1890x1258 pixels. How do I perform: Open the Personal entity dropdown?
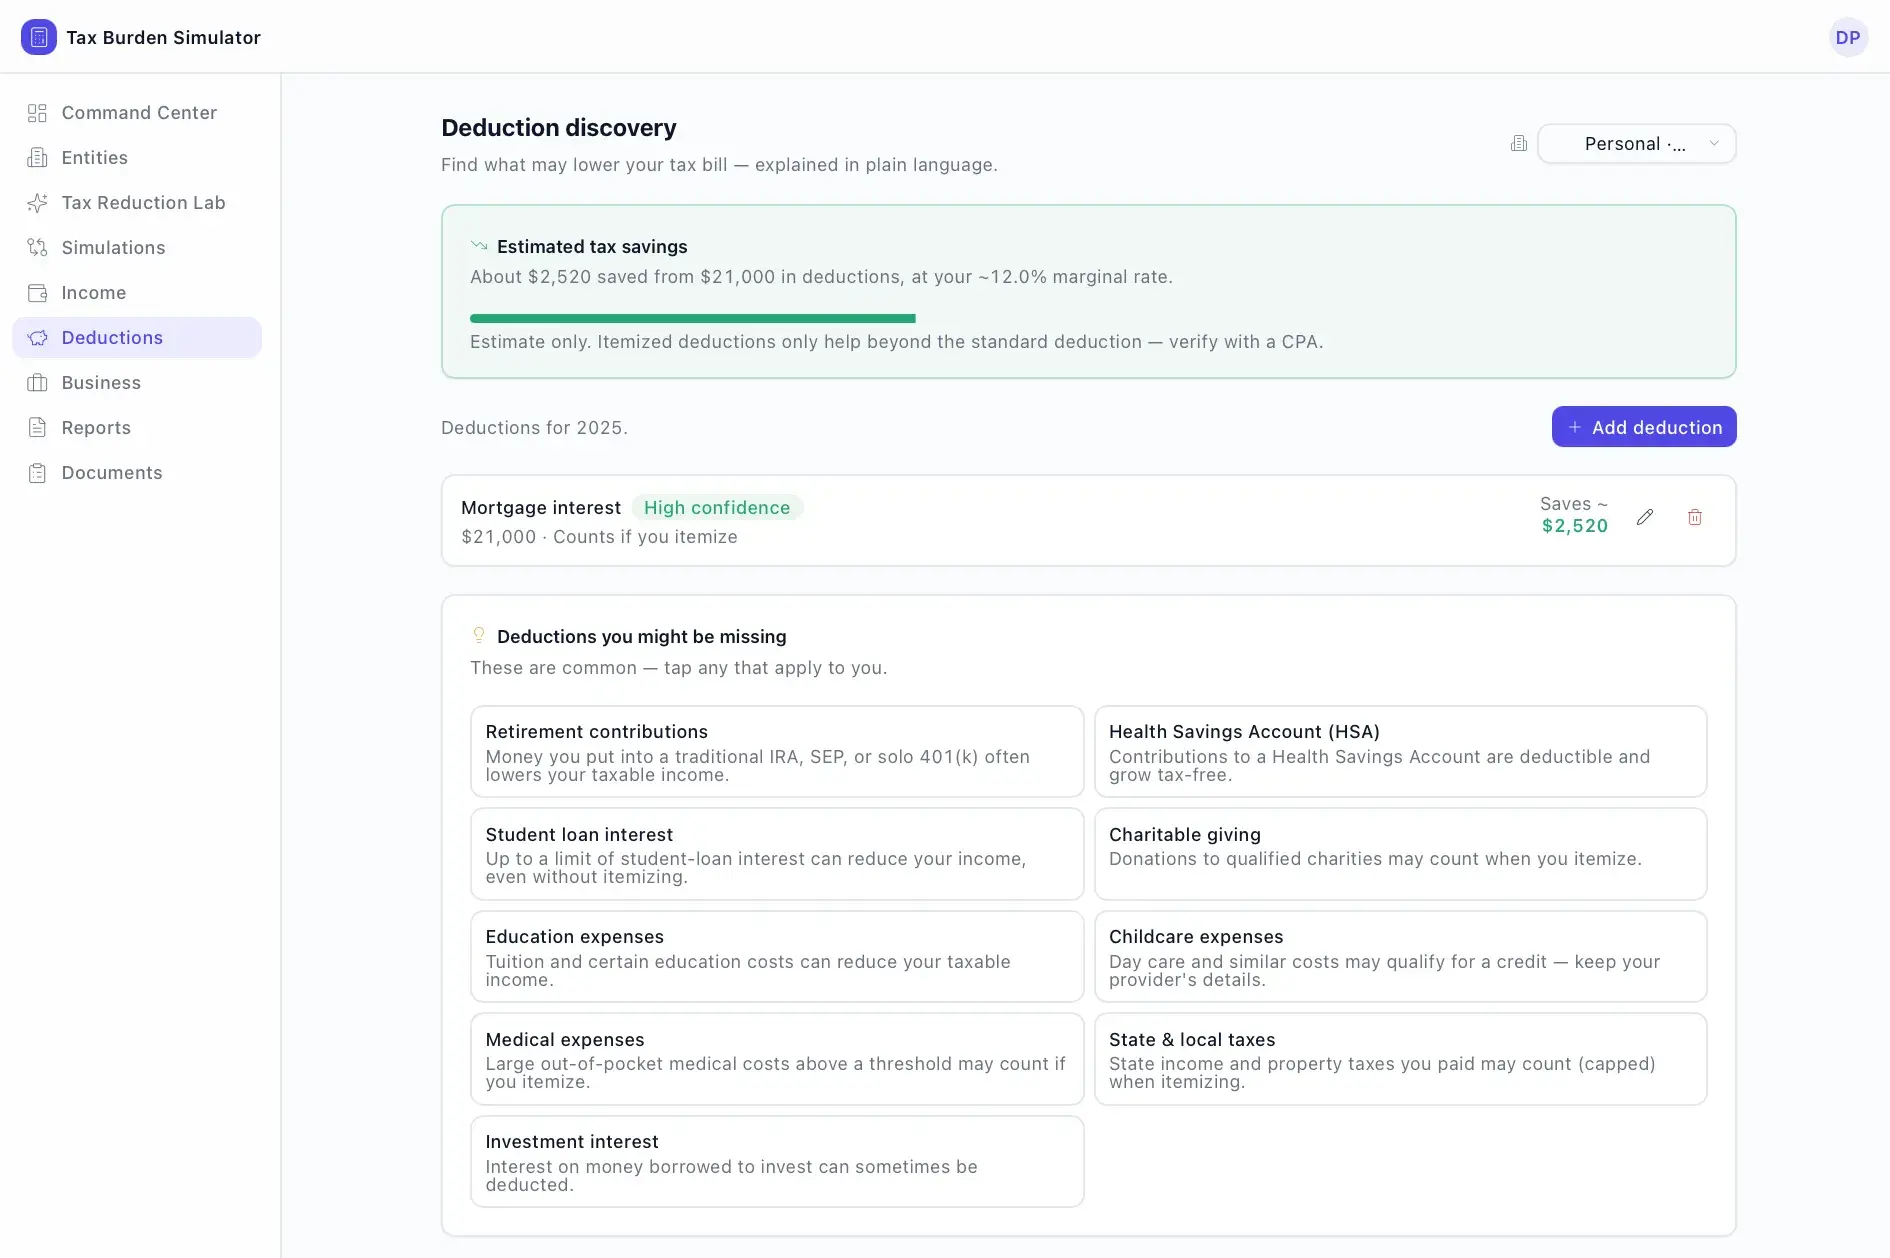[x=1636, y=143]
